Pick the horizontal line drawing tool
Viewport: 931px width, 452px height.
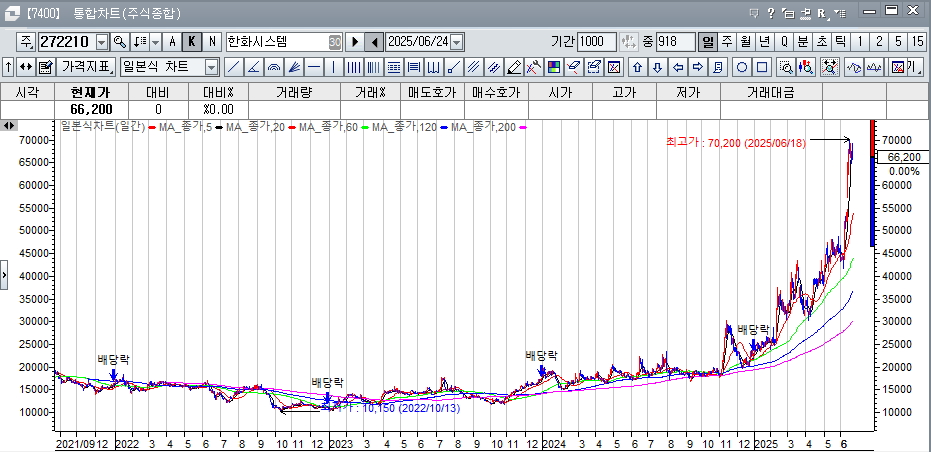[314, 67]
